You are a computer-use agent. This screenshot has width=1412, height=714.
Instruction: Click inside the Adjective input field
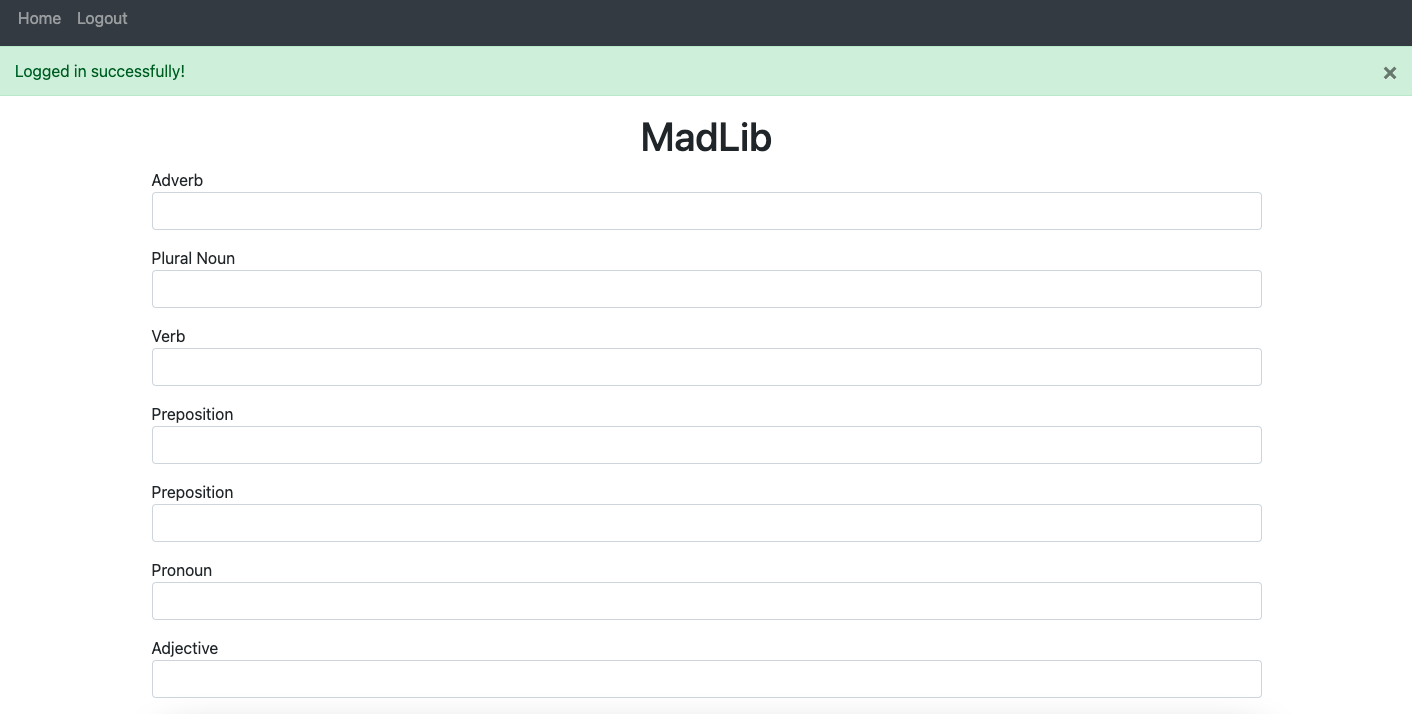coord(706,679)
